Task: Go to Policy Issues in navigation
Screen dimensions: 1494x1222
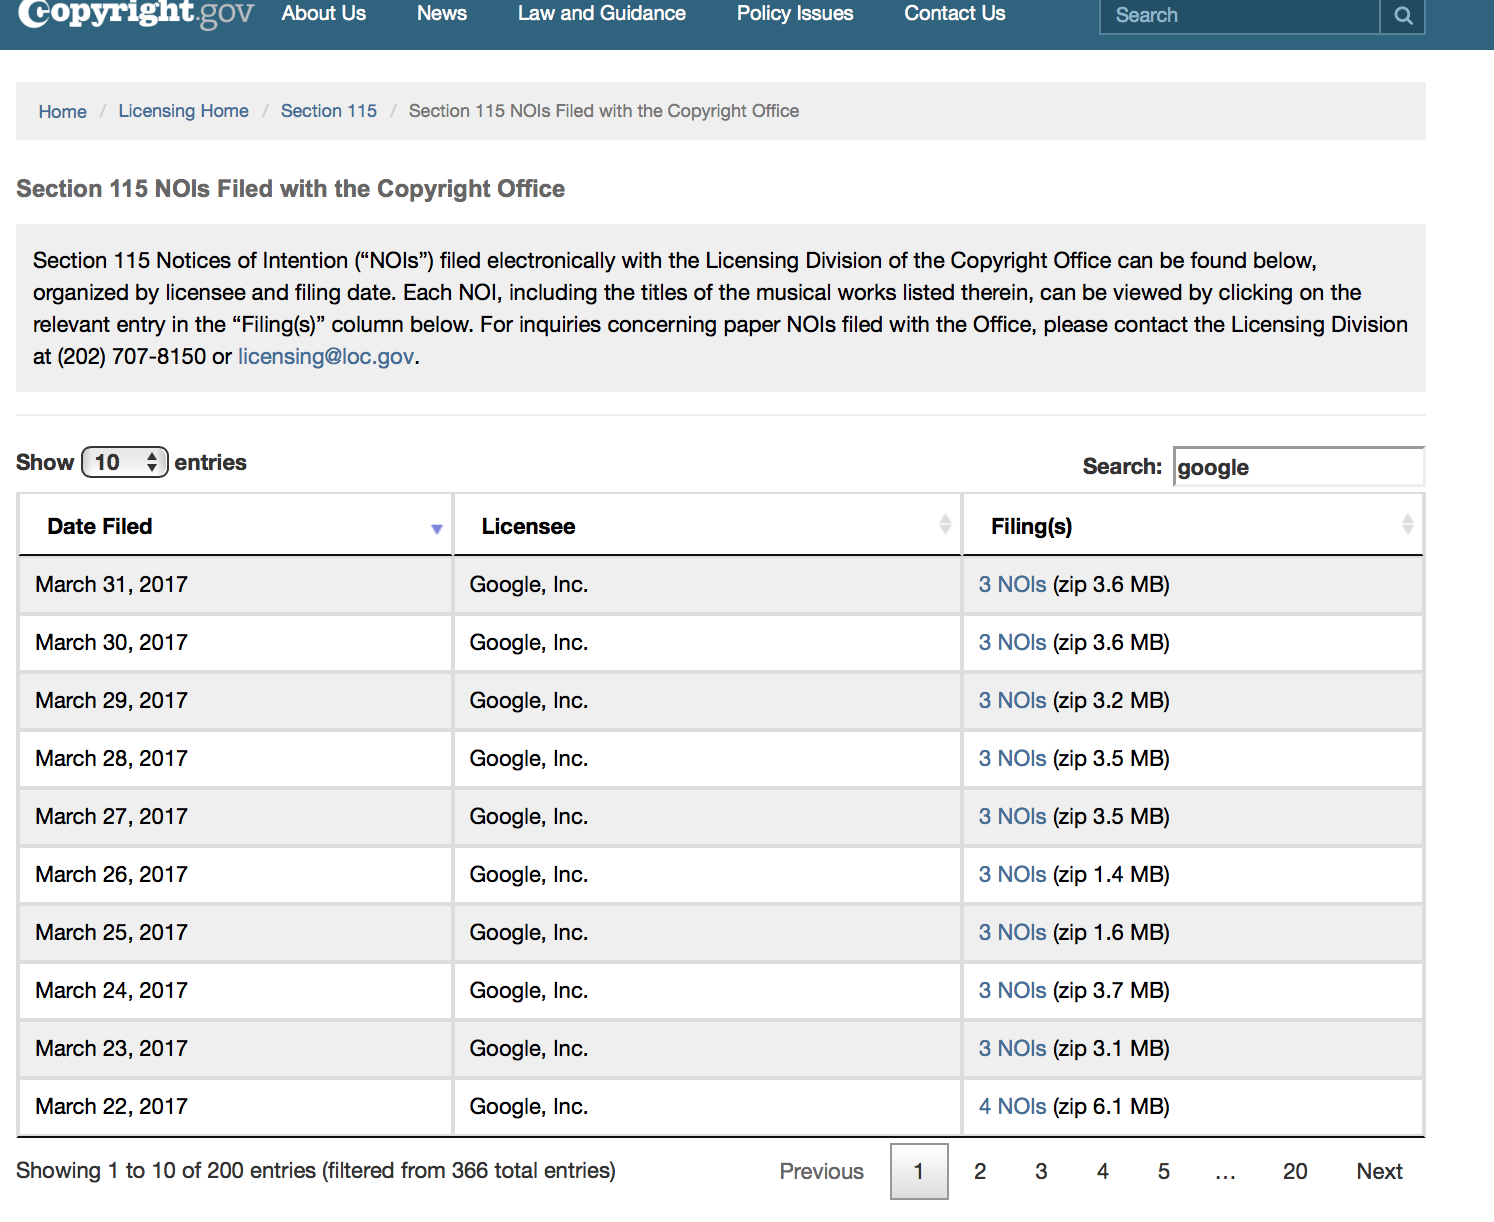Action: tap(794, 14)
